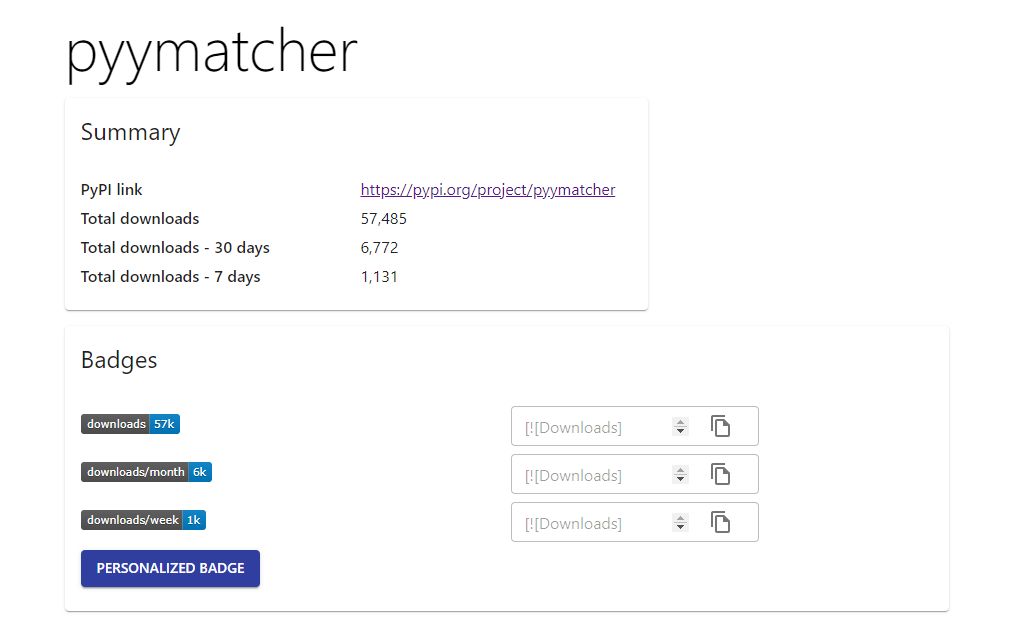This screenshot has height=625, width=1009.
Task: Click the Personalized Badge button
Action: pyautogui.click(x=171, y=568)
